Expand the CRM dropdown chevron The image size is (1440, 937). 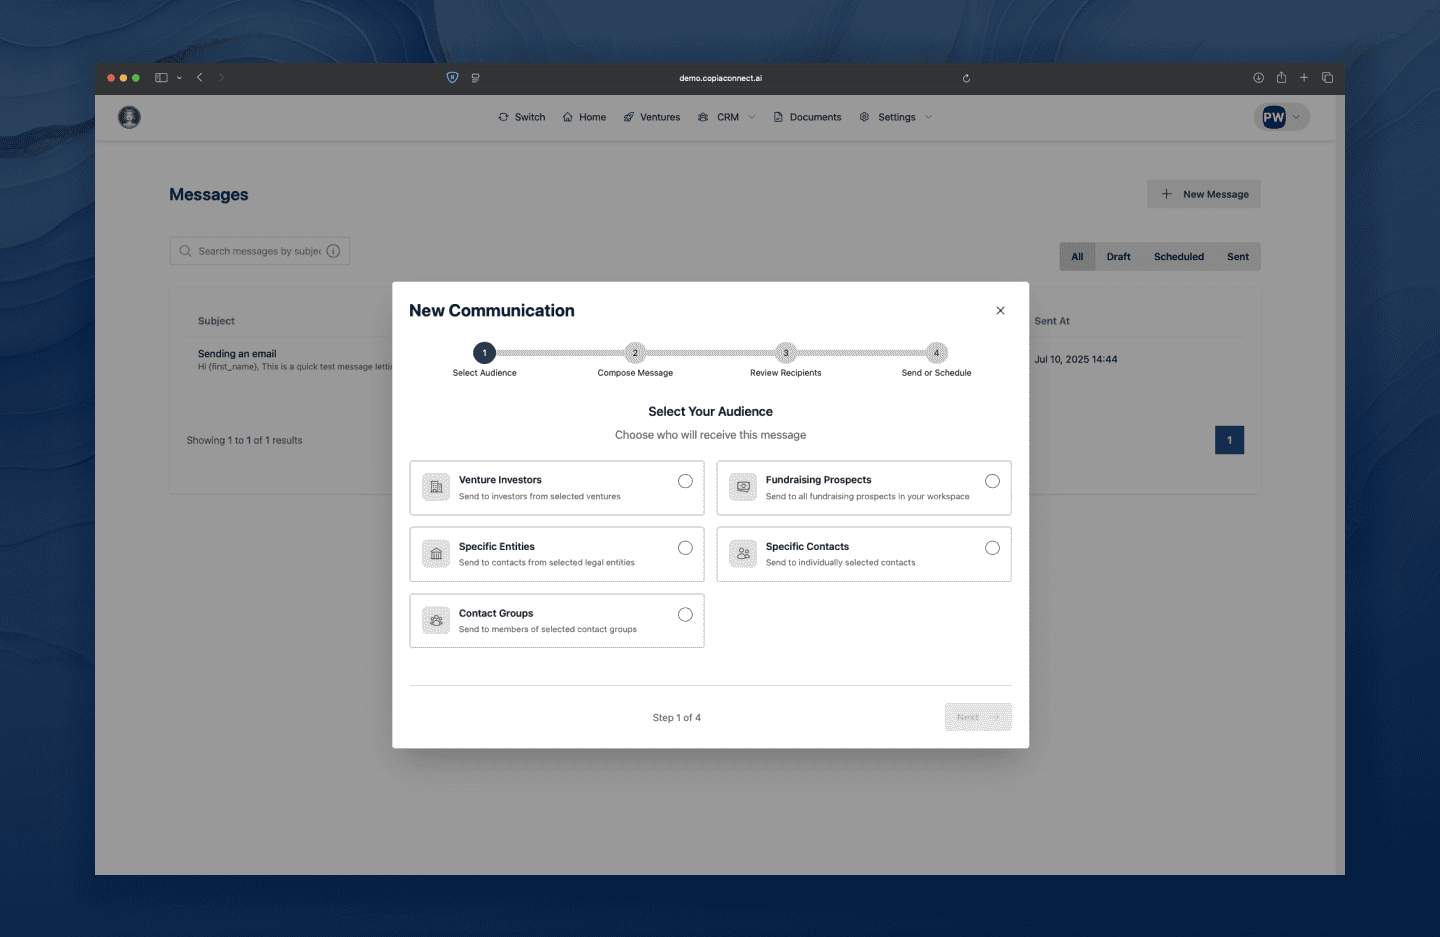[x=751, y=117]
